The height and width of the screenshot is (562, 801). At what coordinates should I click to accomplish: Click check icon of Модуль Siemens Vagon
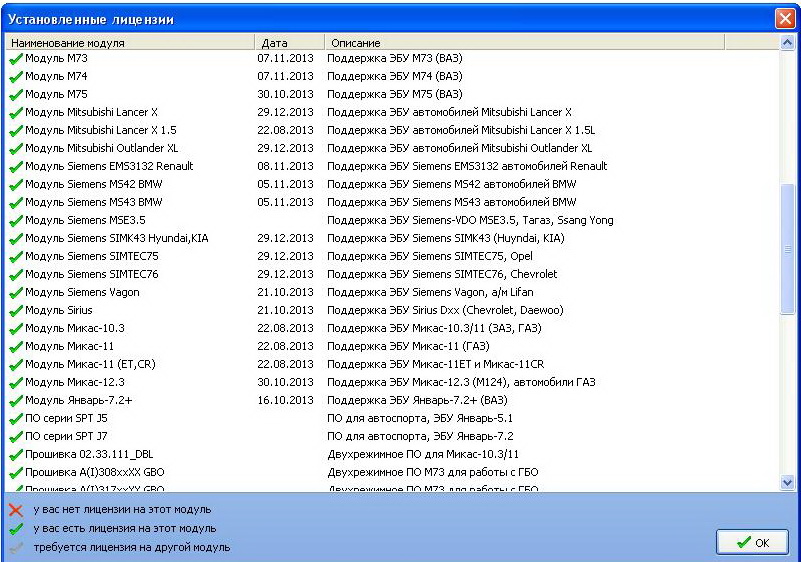pyautogui.click(x=16, y=293)
